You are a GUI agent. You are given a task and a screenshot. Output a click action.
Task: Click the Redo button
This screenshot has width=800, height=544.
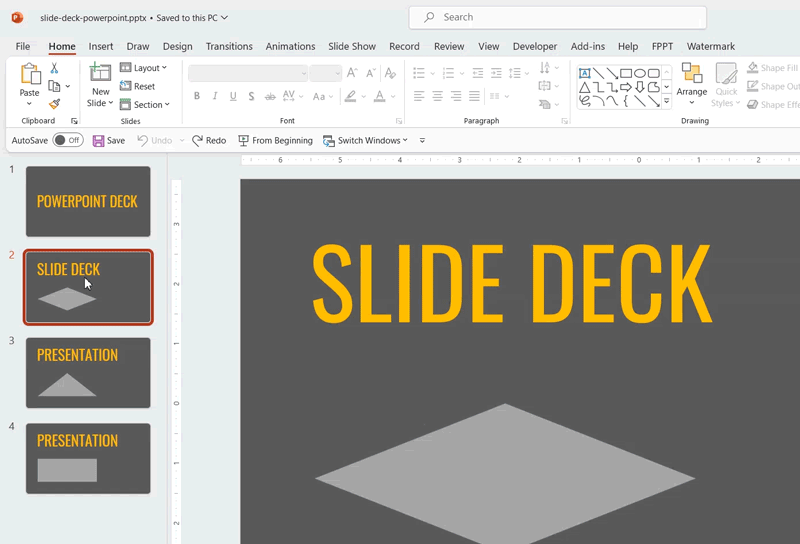pyautogui.click(x=209, y=140)
